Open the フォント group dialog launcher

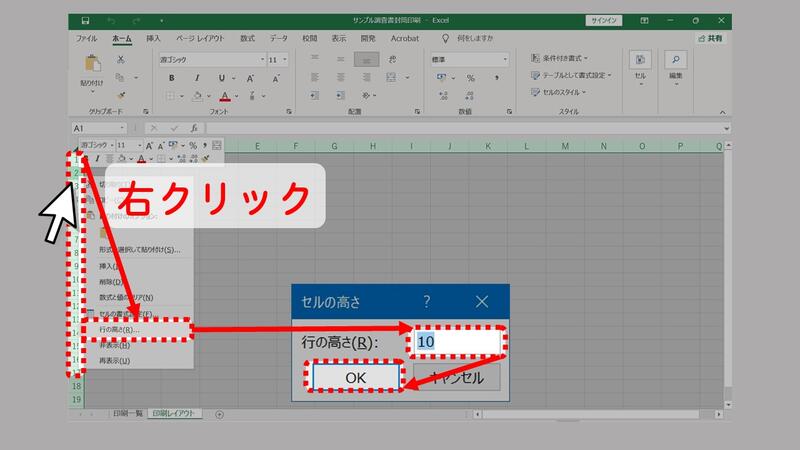(x=289, y=111)
